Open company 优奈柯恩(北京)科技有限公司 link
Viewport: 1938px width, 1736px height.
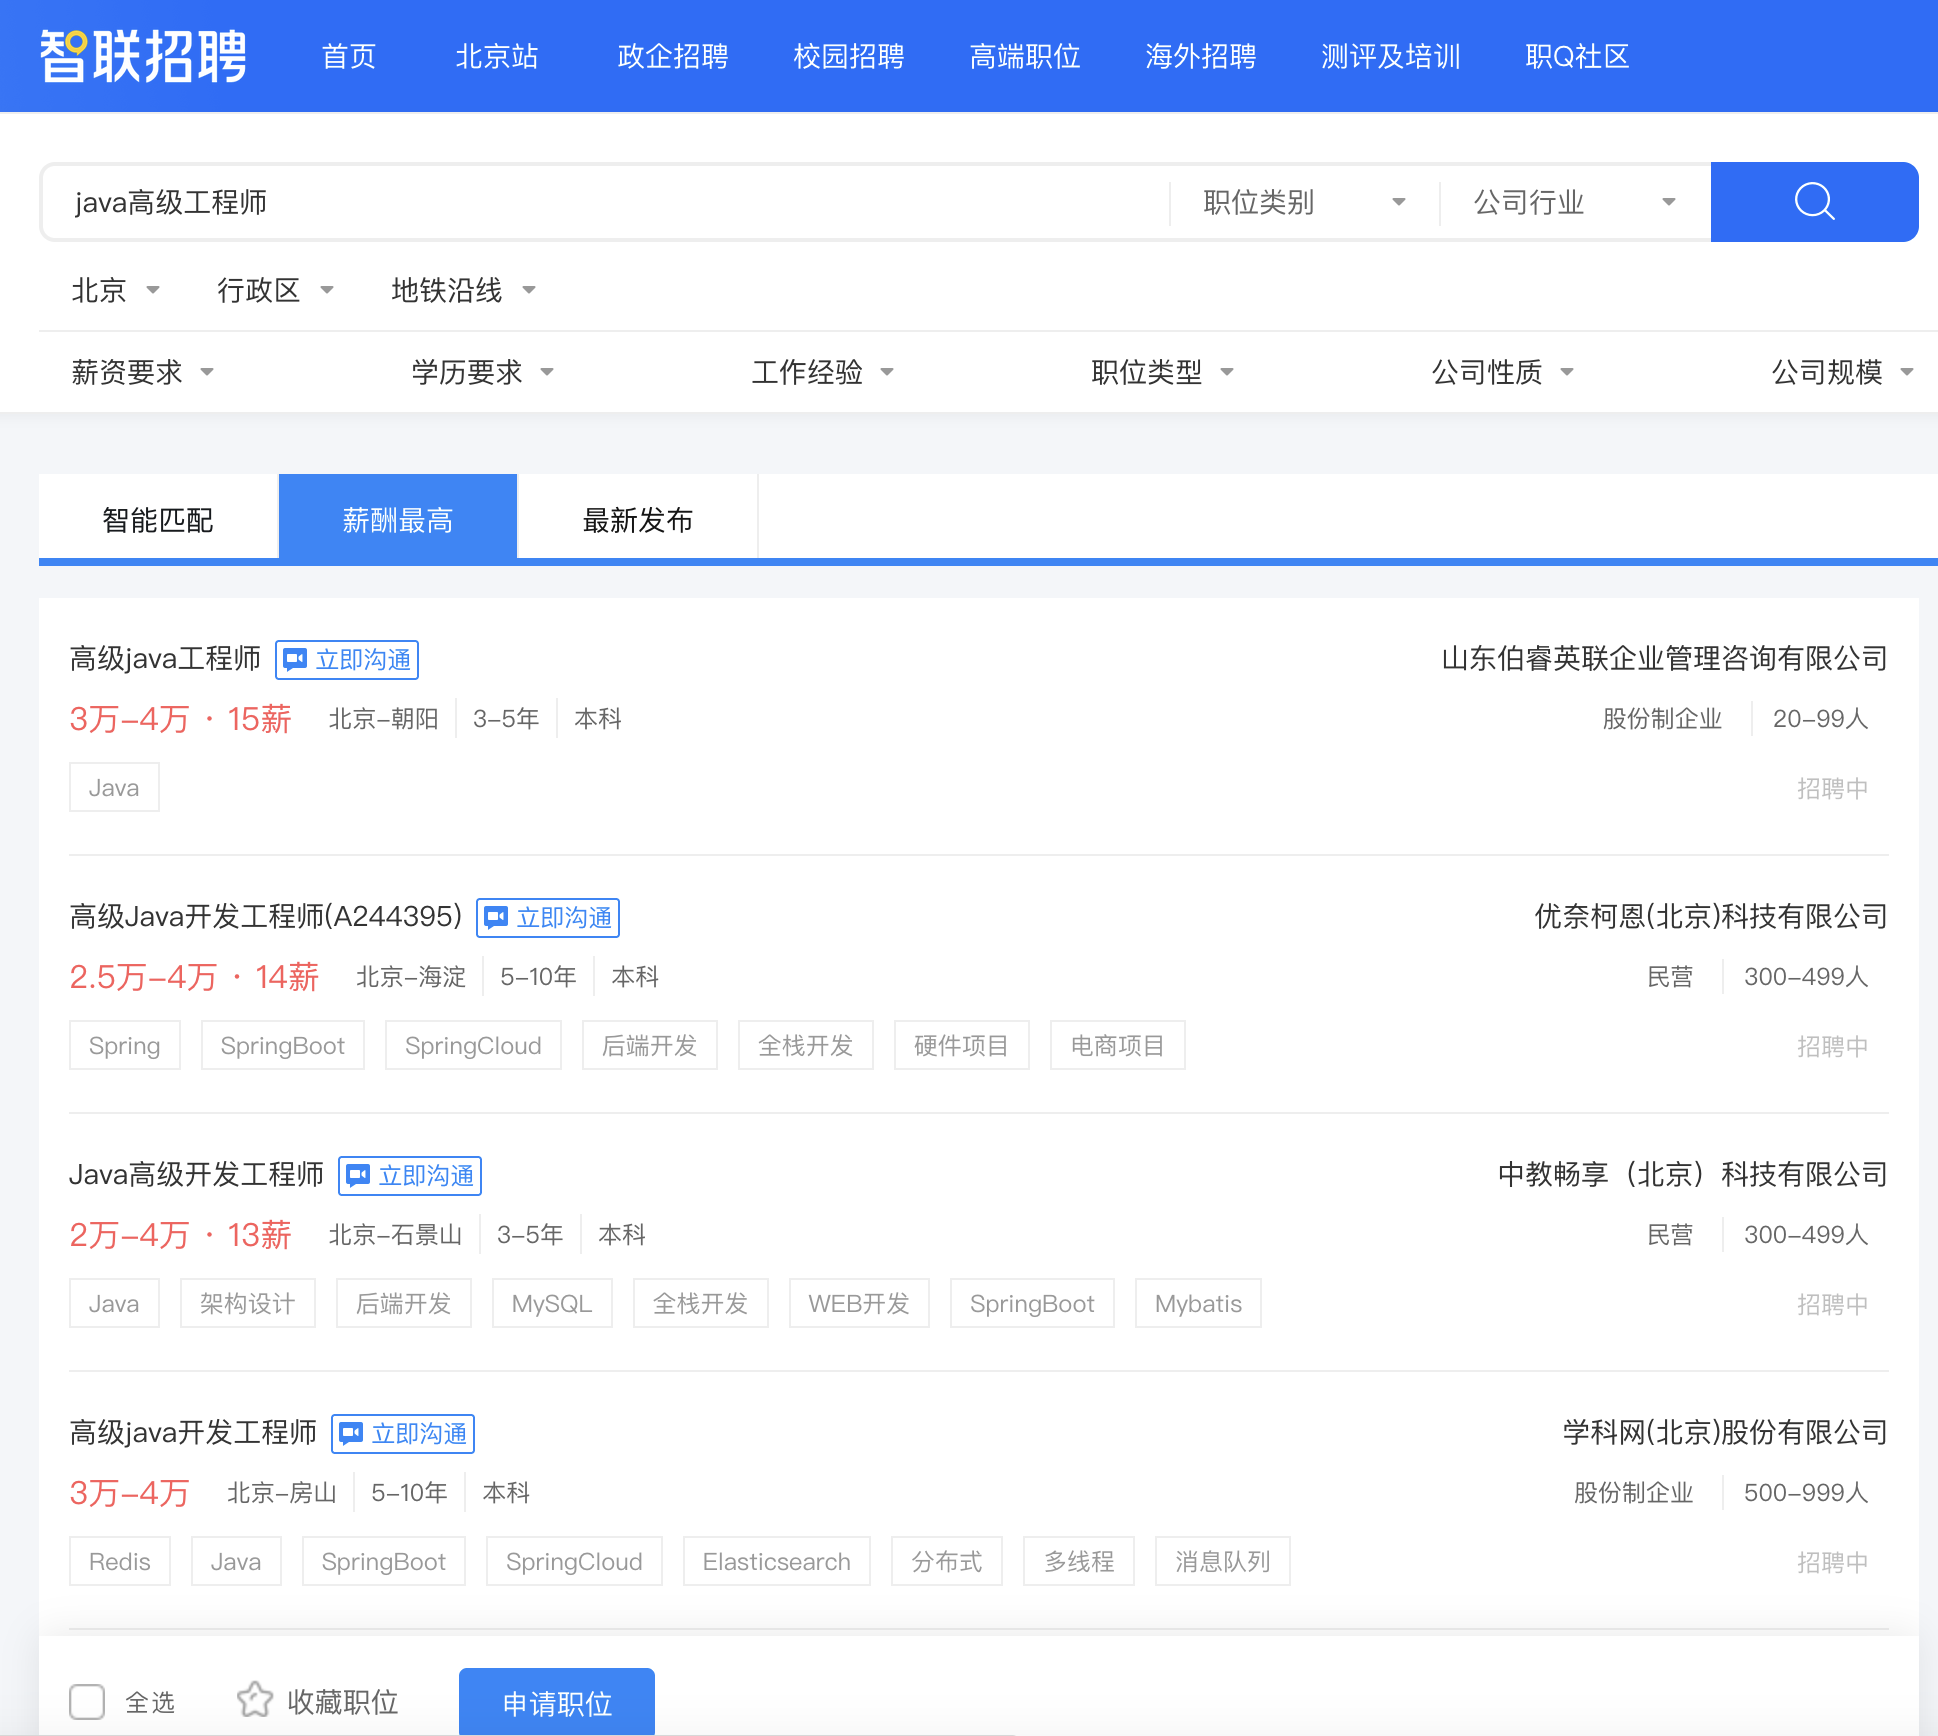[1710, 916]
